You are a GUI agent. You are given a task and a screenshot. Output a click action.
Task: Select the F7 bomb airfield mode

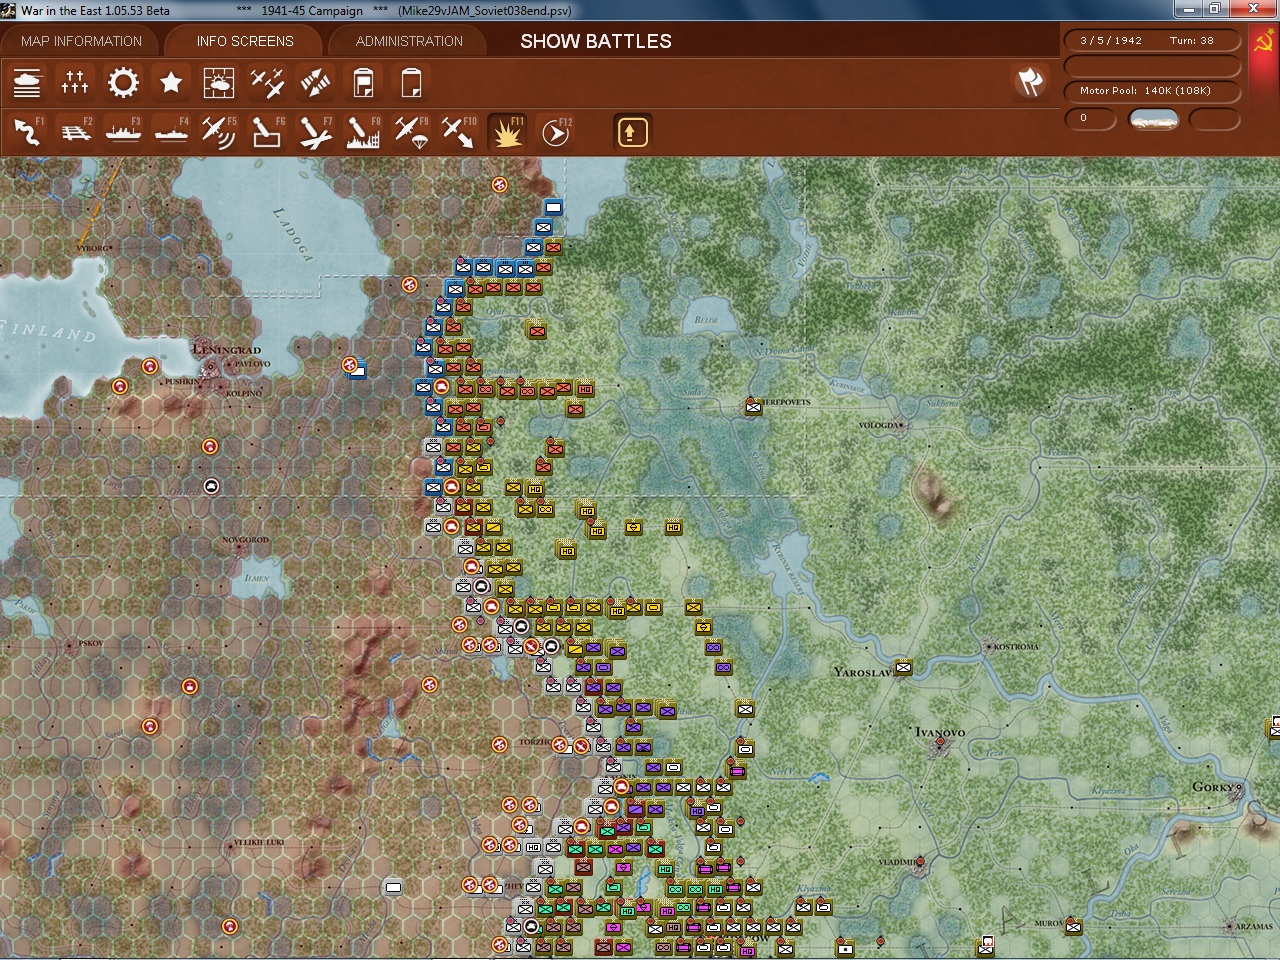click(x=315, y=132)
